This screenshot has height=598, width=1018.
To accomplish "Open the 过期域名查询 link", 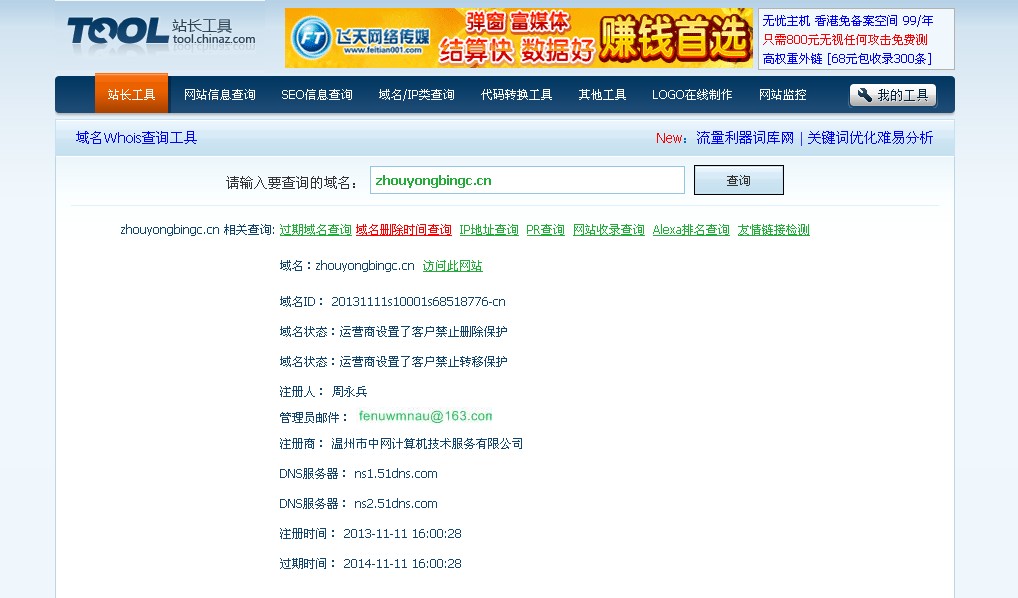I will (x=316, y=230).
